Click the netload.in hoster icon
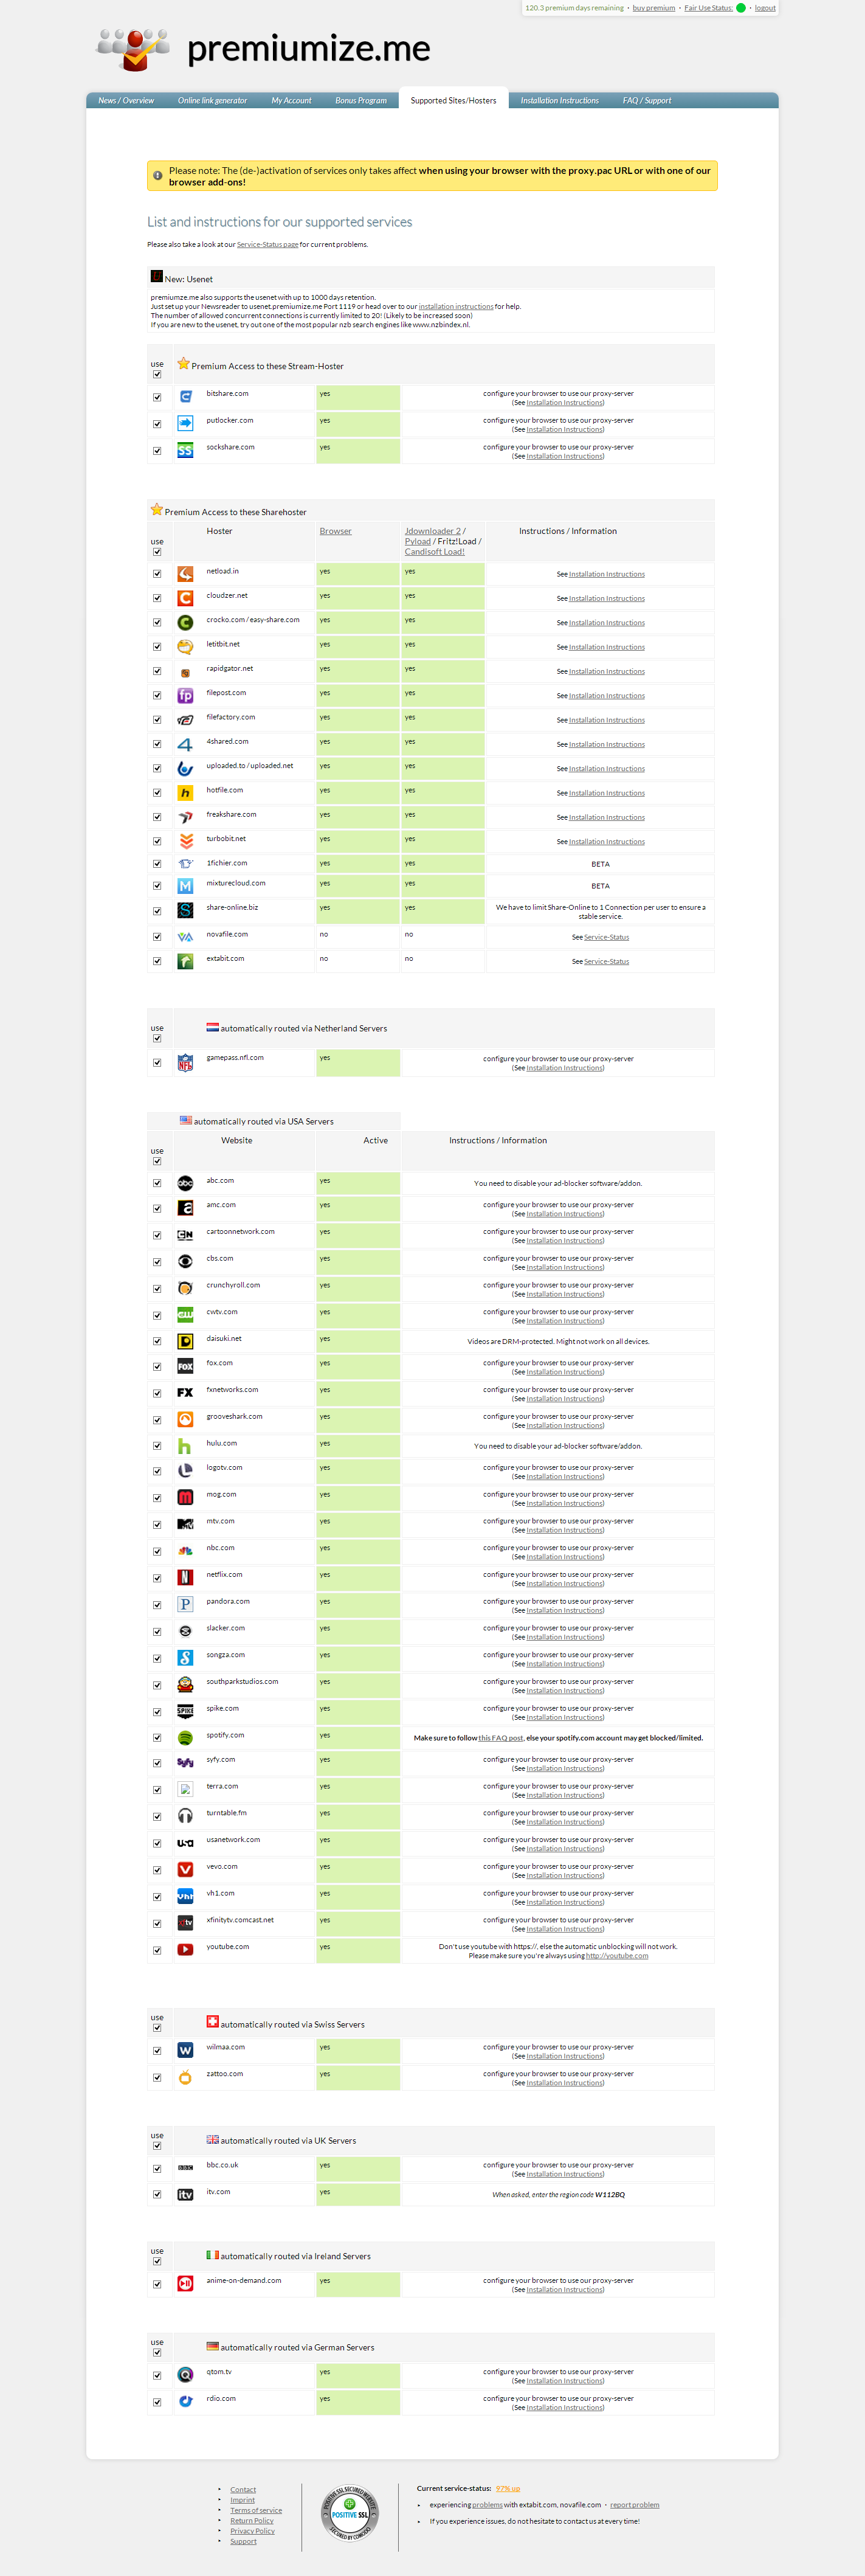This screenshot has width=865, height=2576. click(x=185, y=574)
